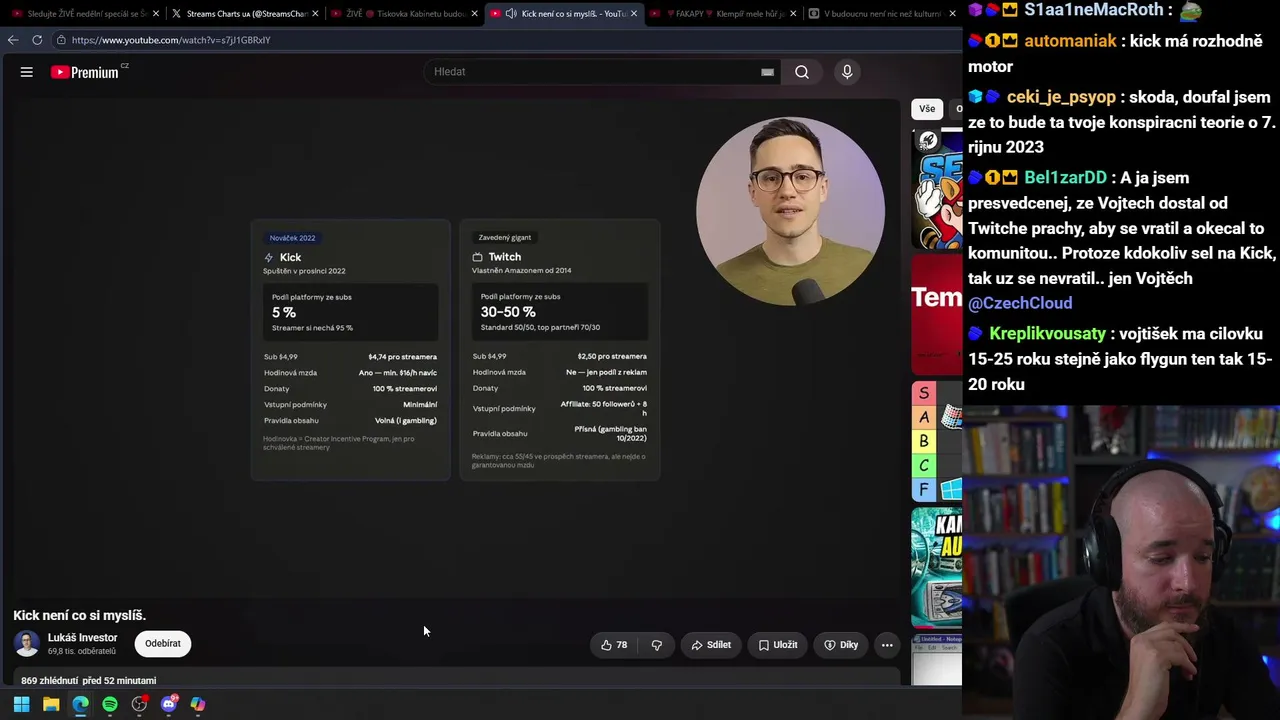Viewport: 1280px width, 720px height.
Task: Like the video with thumbs up
Action: [x=614, y=645]
